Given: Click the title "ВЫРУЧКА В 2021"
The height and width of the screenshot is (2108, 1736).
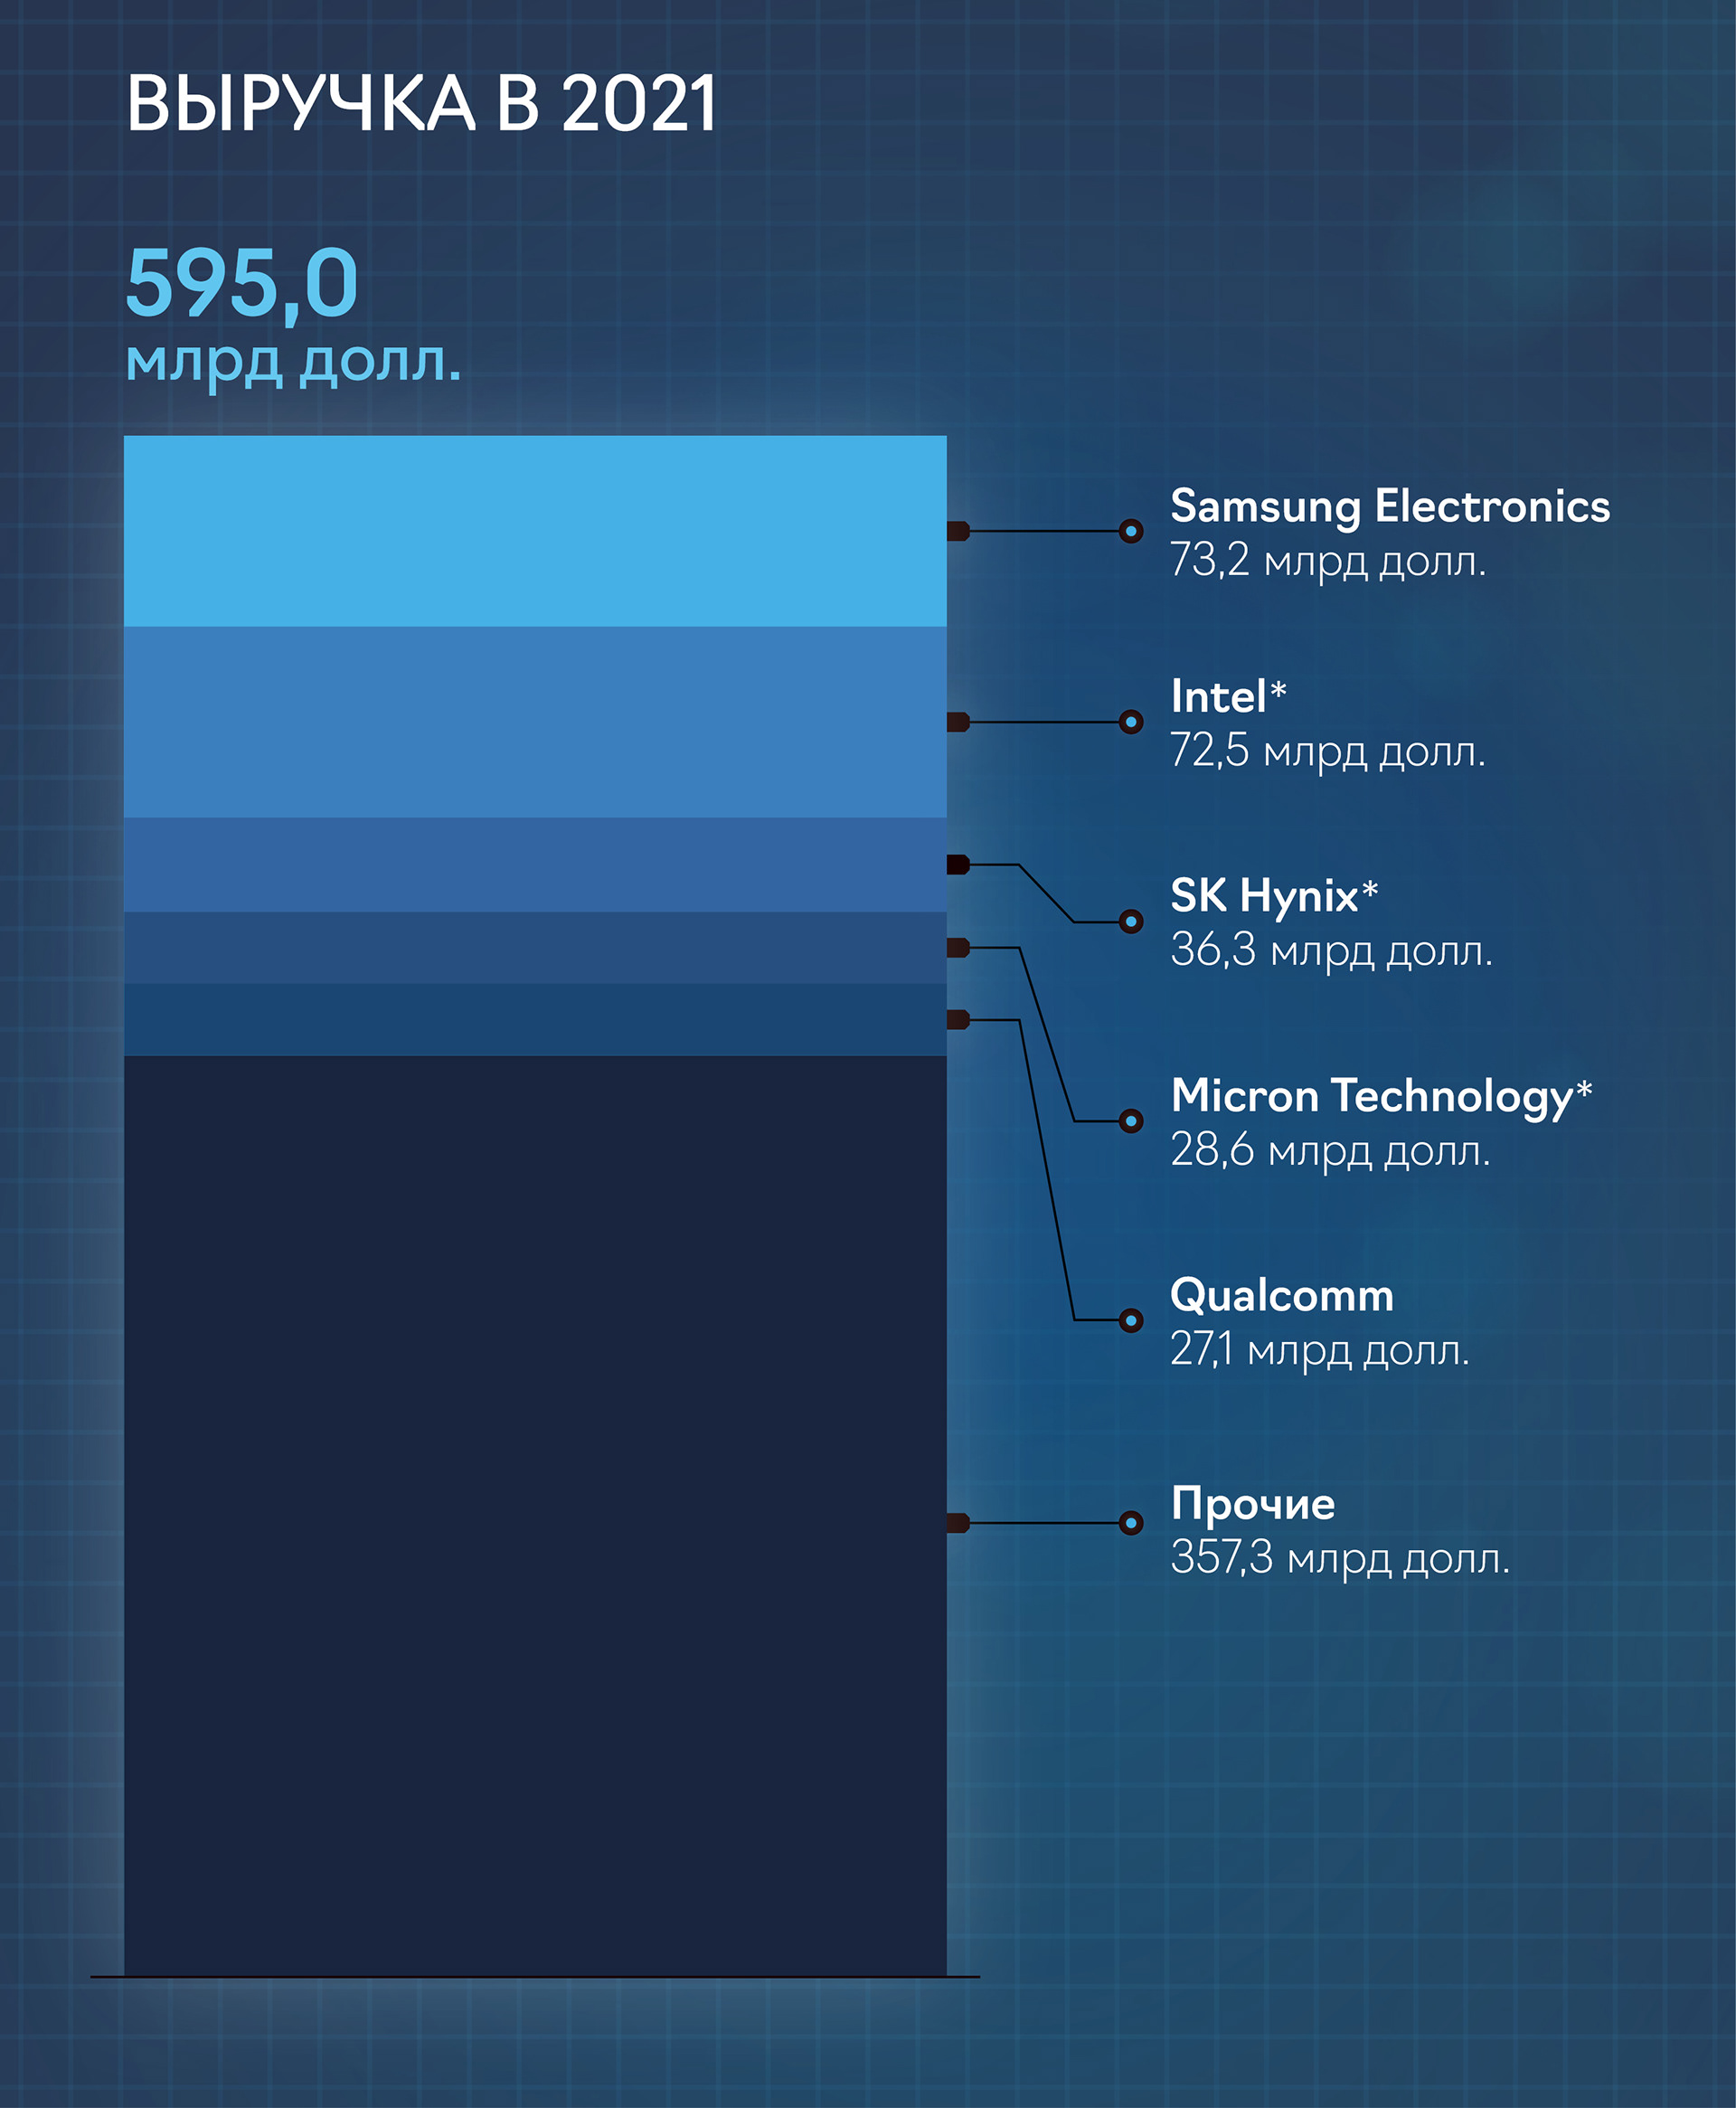Looking at the screenshot, I should (x=421, y=103).
